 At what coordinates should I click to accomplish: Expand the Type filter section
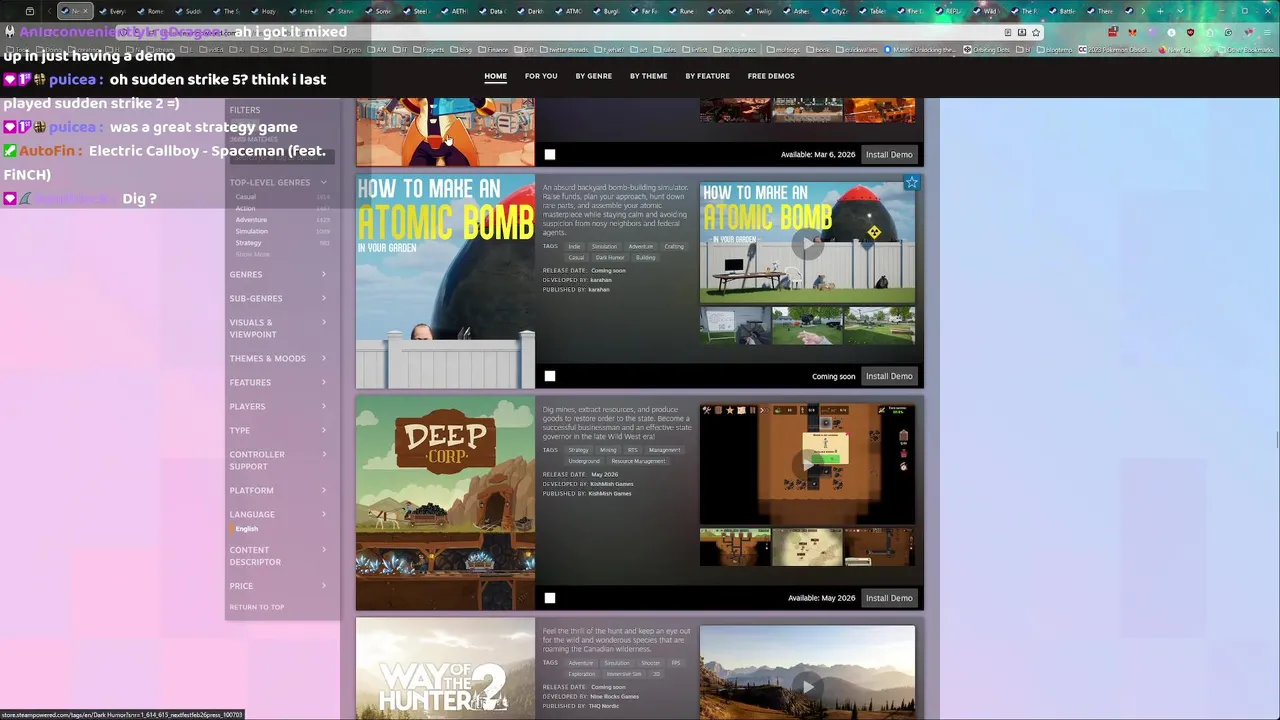(x=278, y=430)
